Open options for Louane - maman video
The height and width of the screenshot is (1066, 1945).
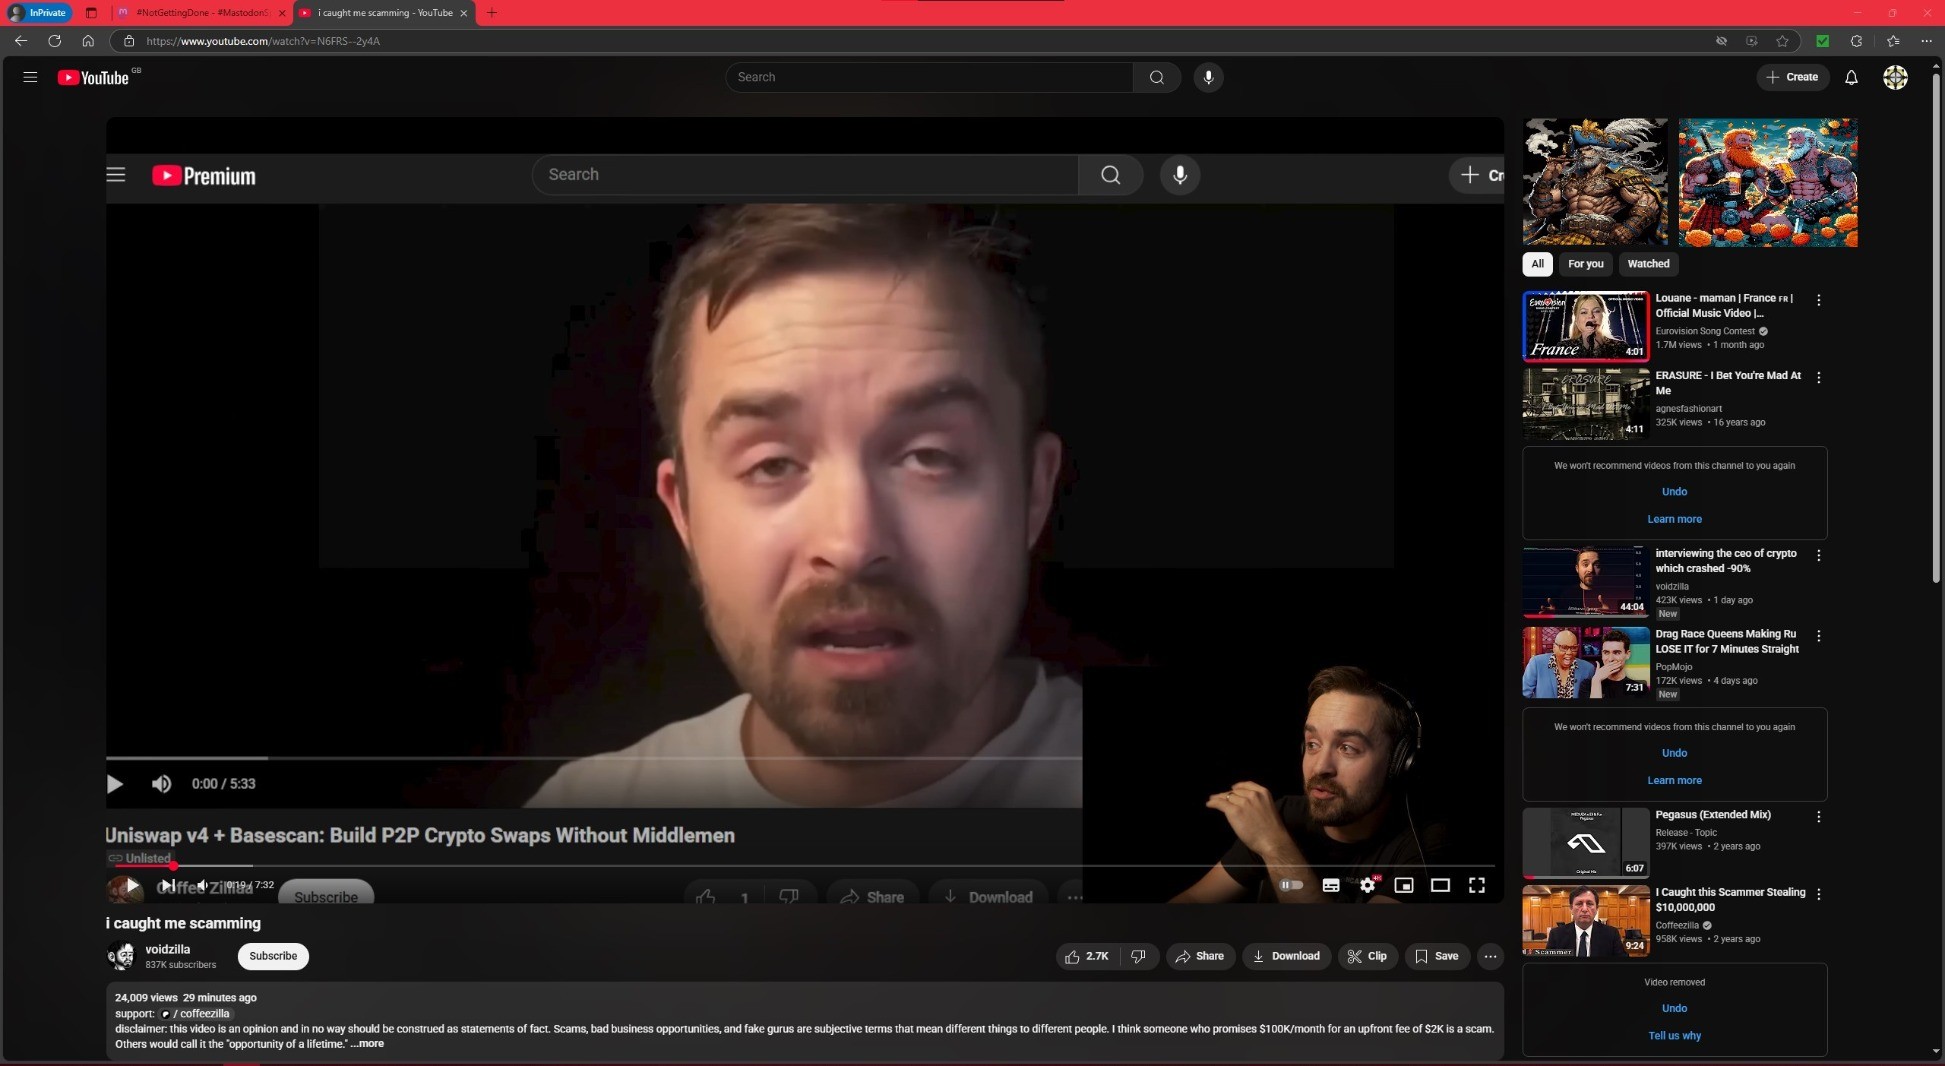1819,300
